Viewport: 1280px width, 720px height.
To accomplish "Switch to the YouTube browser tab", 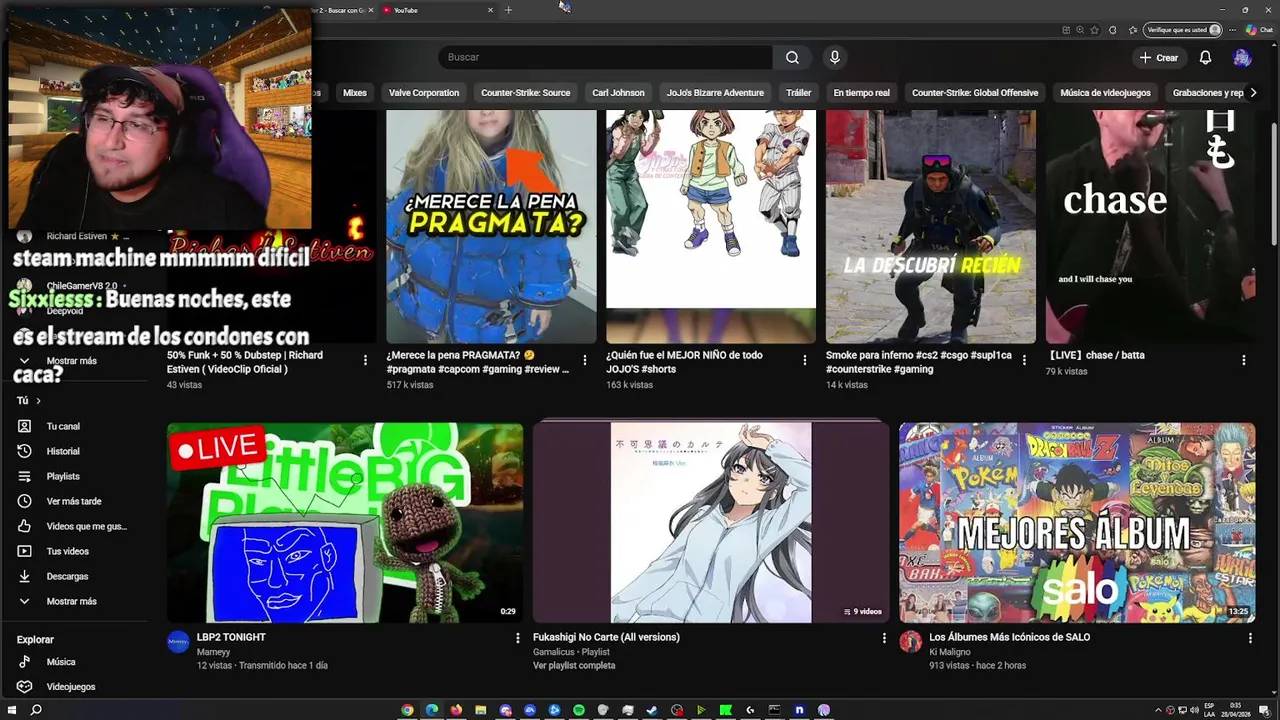I will [x=438, y=10].
